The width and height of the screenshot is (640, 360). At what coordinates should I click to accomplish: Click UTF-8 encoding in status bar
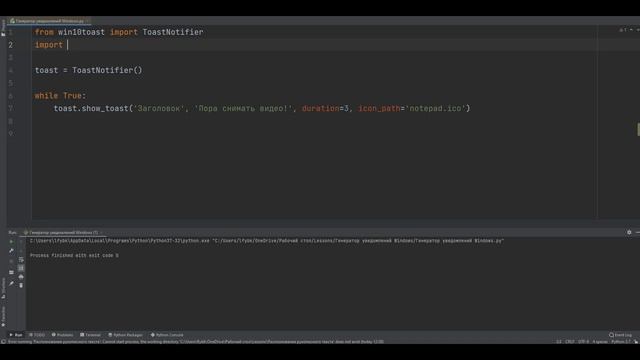[x=583, y=342]
